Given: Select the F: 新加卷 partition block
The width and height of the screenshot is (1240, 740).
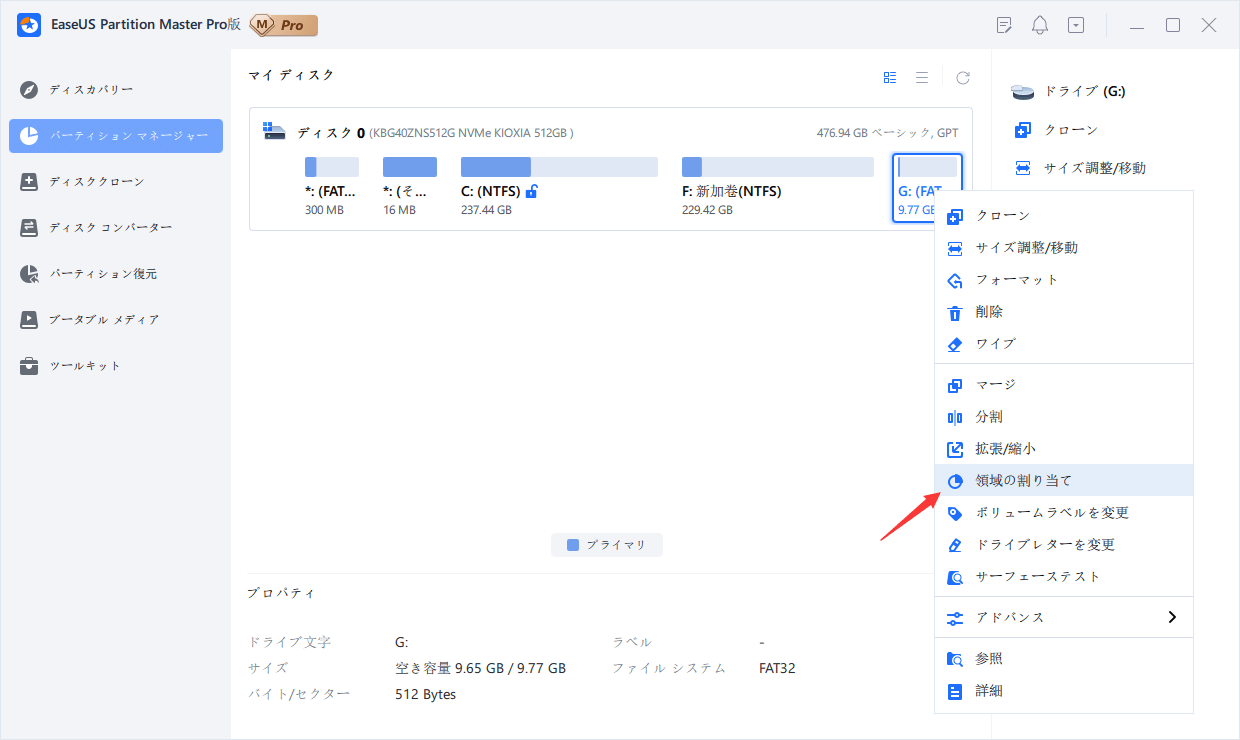Looking at the screenshot, I should click(x=777, y=186).
